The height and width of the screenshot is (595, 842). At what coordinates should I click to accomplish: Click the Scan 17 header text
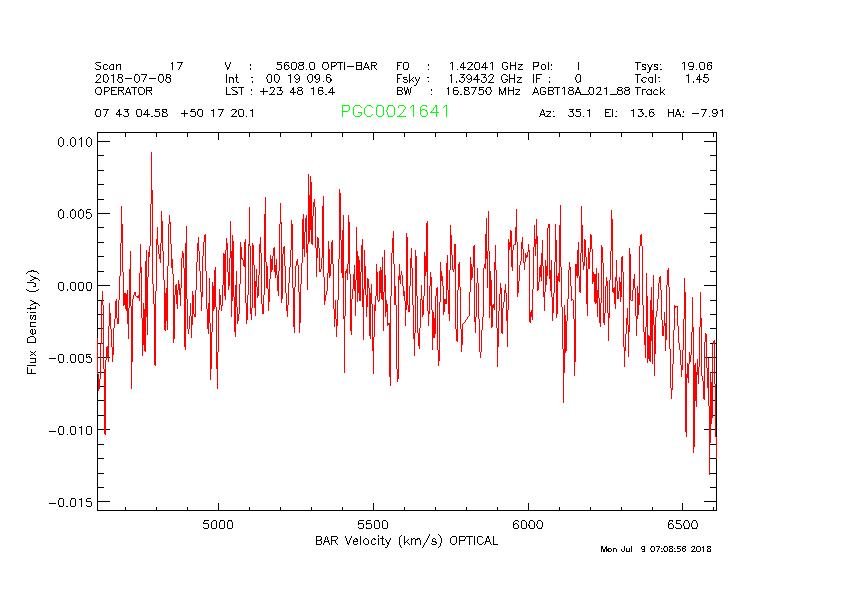click(139, 66)
